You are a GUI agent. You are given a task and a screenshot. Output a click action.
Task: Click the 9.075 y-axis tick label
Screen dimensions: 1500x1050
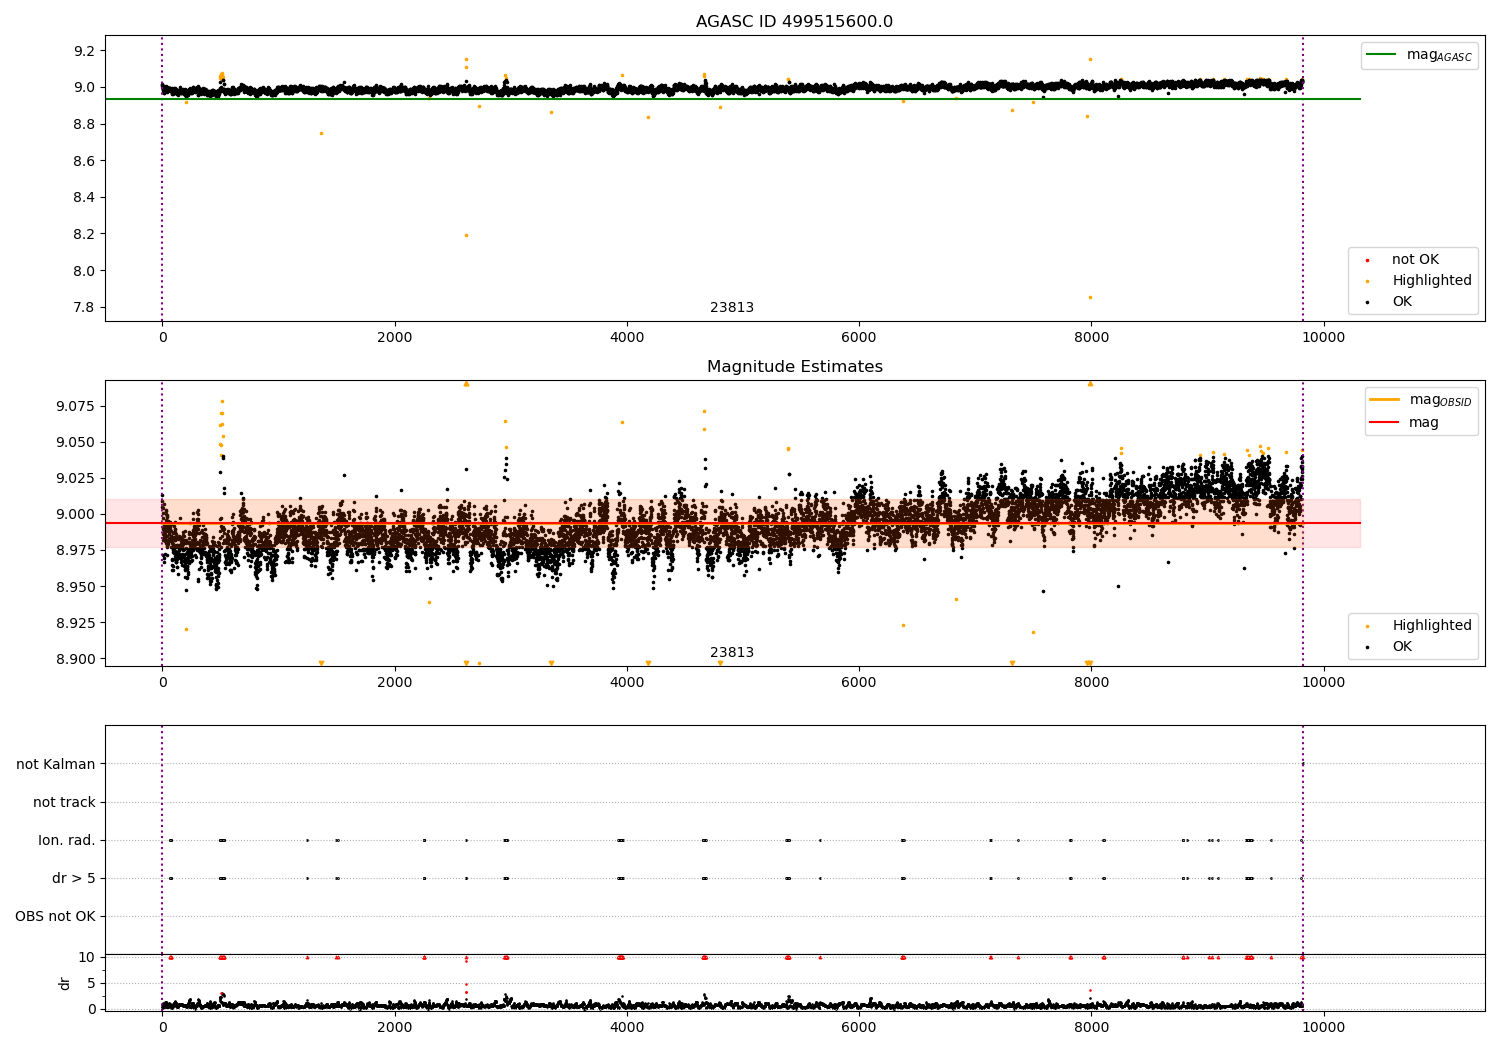click(76, 406)
